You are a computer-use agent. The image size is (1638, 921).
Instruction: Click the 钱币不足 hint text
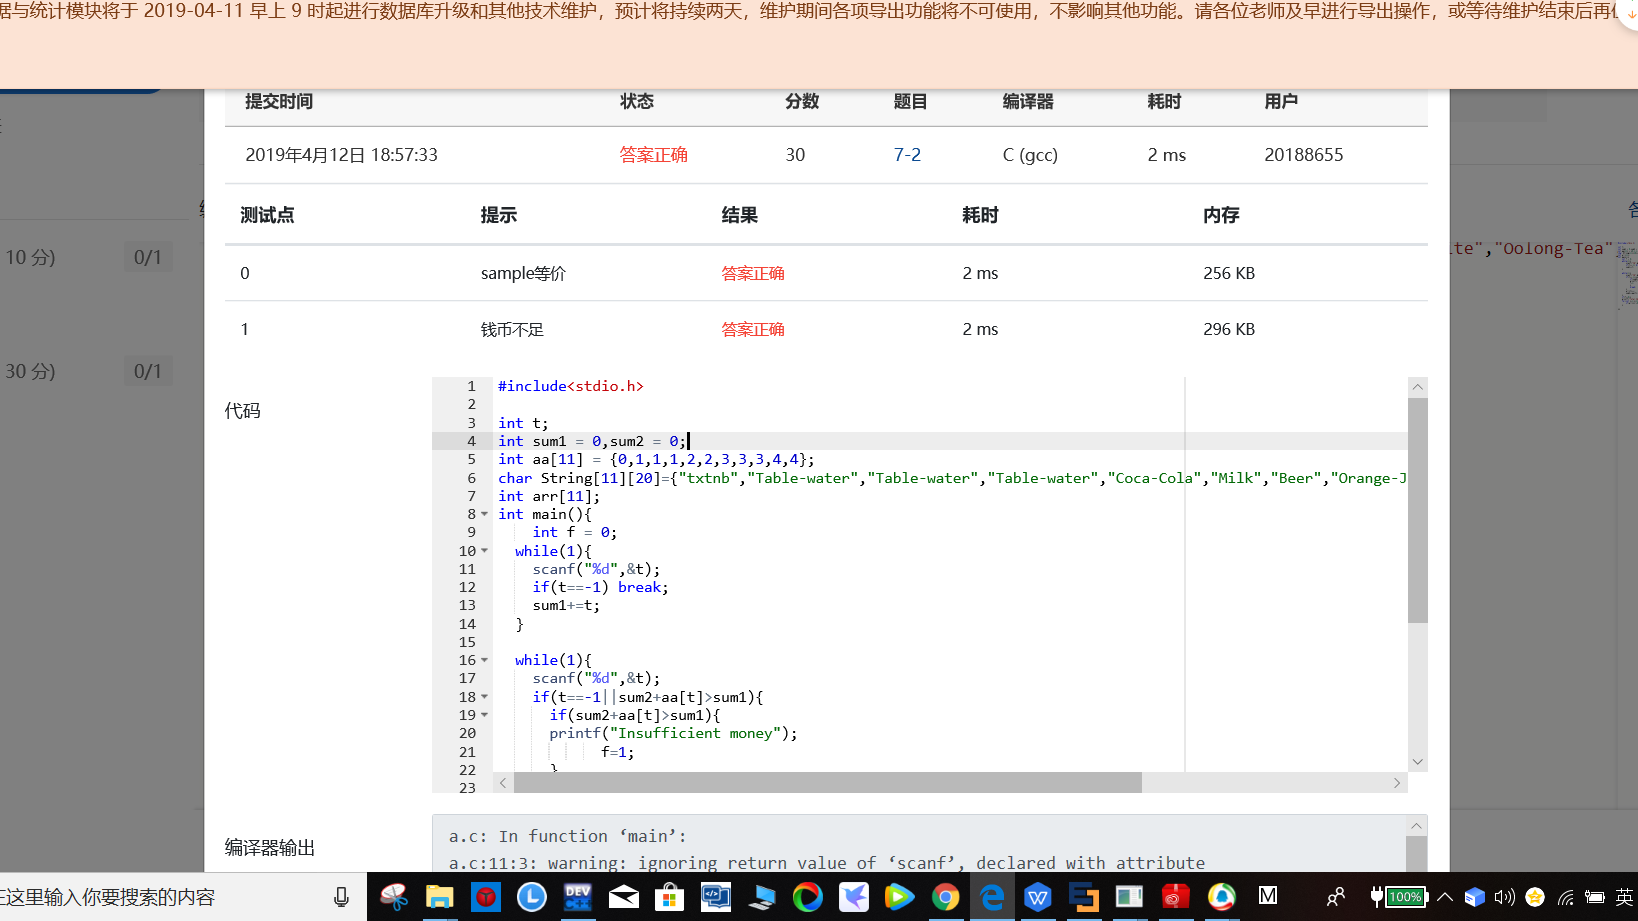click(x=512, y=329)
